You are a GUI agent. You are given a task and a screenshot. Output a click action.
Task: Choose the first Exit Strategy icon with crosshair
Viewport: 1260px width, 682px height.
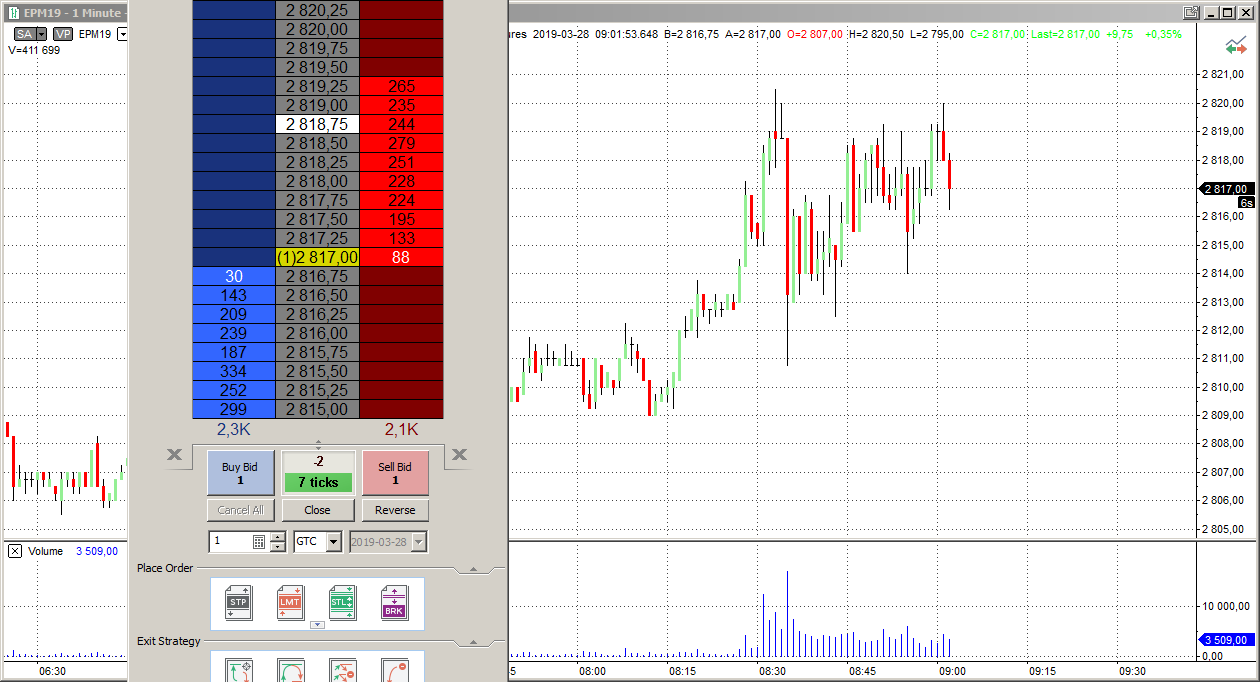coord(239,670)
